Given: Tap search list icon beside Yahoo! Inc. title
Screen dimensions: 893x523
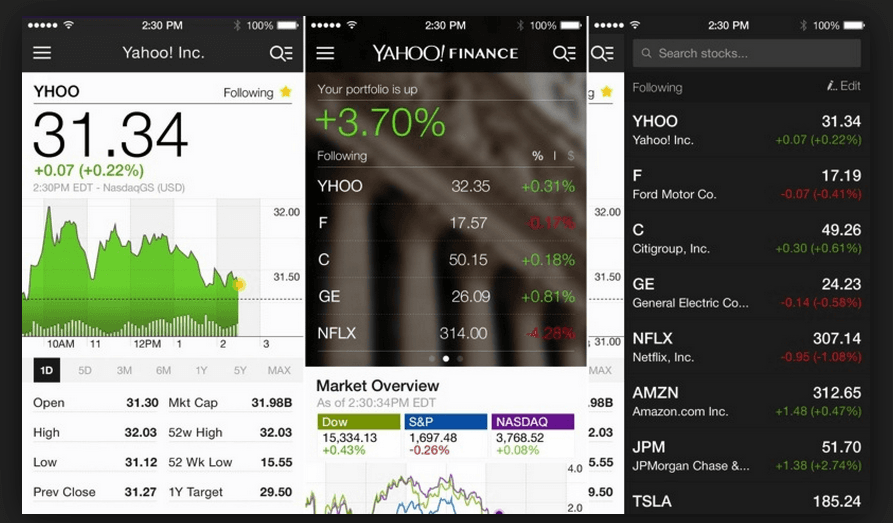Looking at the screenshot, I should tap(281, 53).
